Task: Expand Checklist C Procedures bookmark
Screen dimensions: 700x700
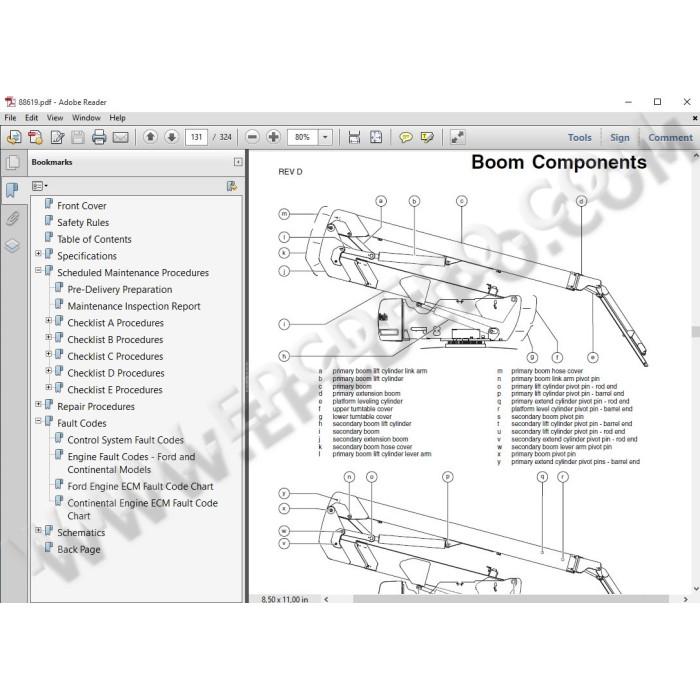Action: point(49,354)
